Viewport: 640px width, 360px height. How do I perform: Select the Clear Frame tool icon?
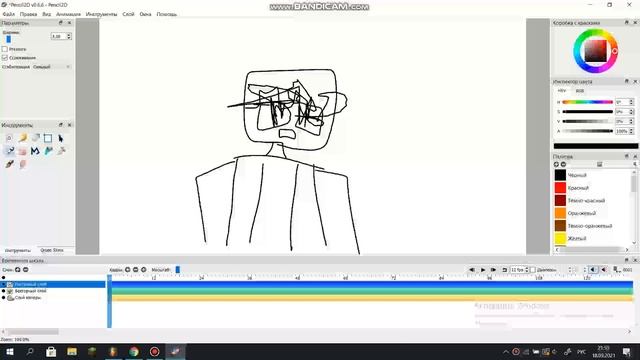pos(9,138)
